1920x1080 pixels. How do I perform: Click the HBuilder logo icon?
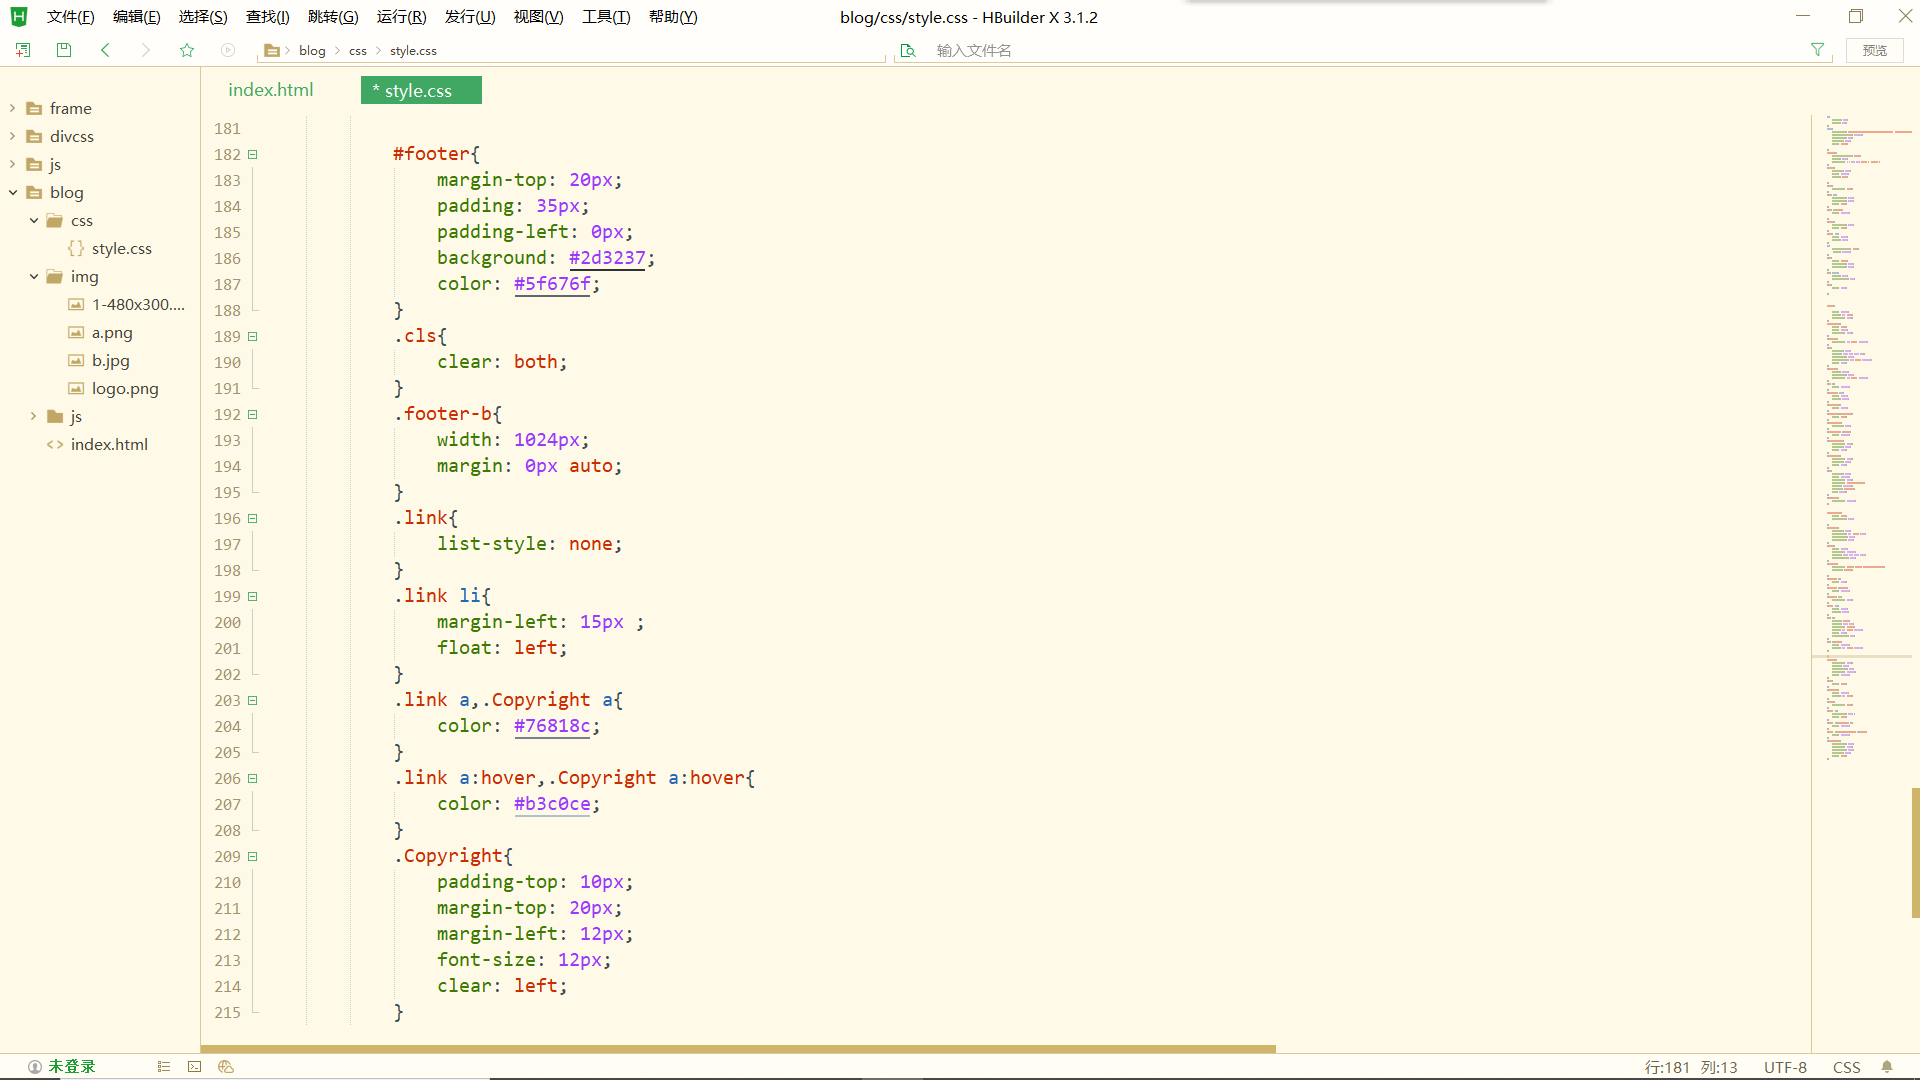coord(19,16)
